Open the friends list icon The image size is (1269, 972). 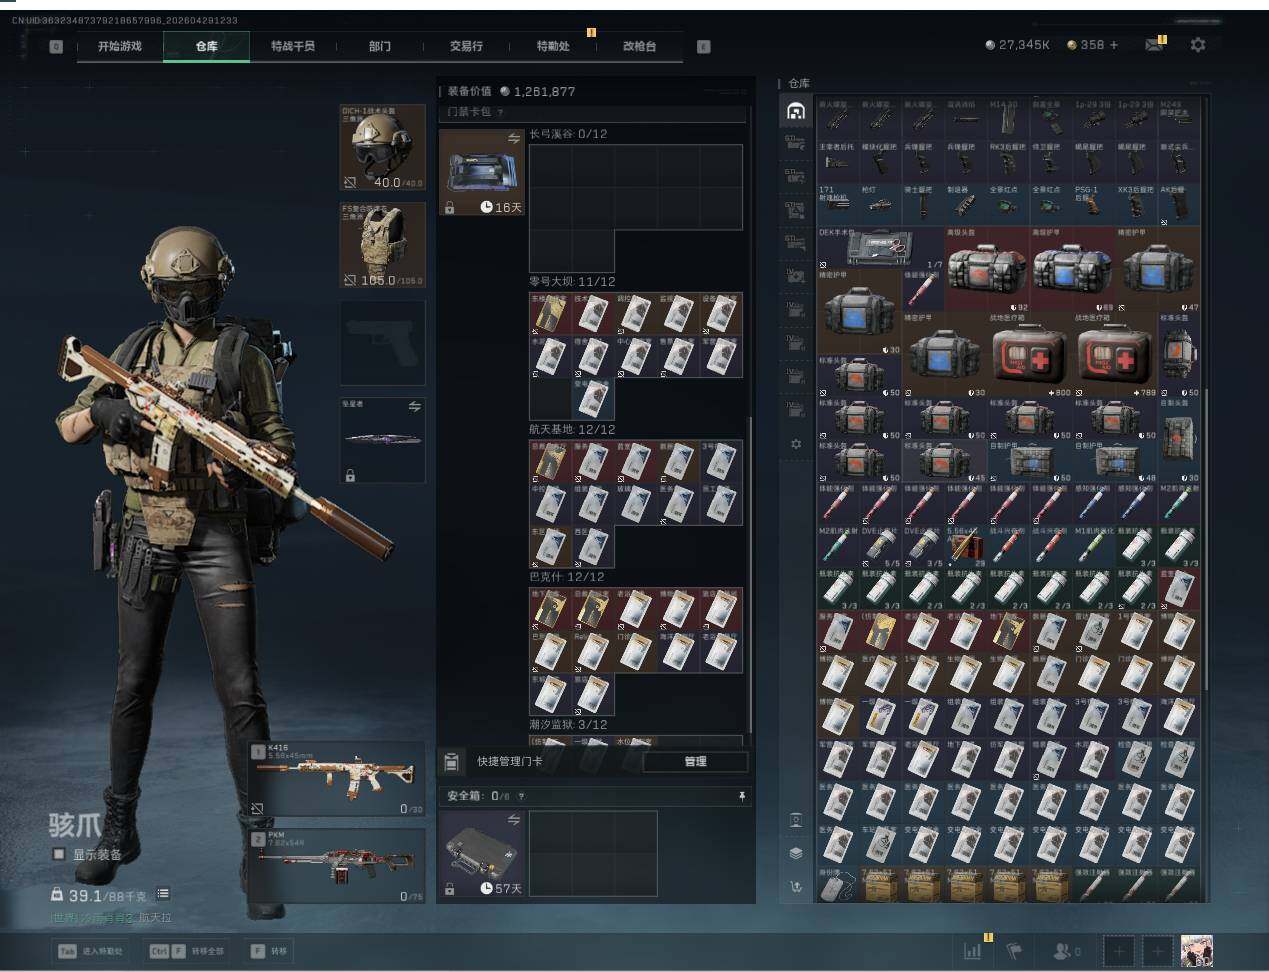(x=1067, y=951)
